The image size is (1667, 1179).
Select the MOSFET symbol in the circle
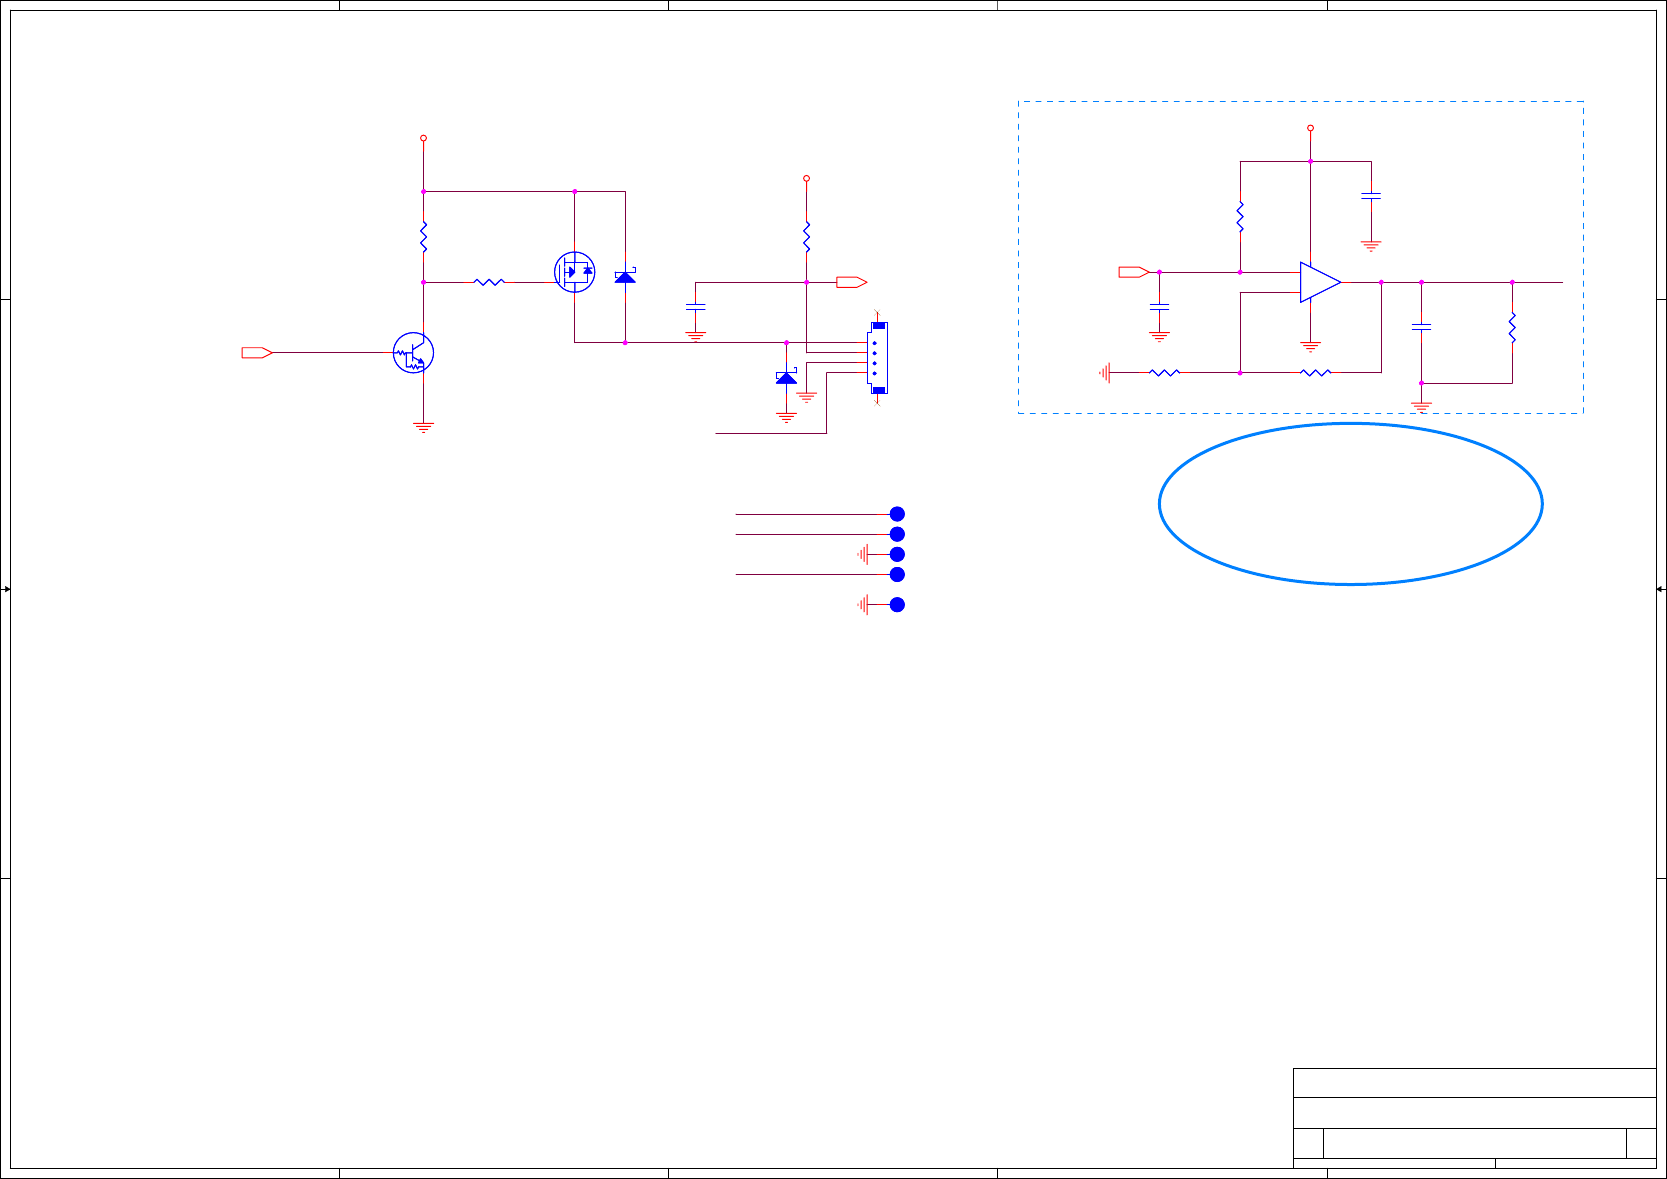(574, 271)
